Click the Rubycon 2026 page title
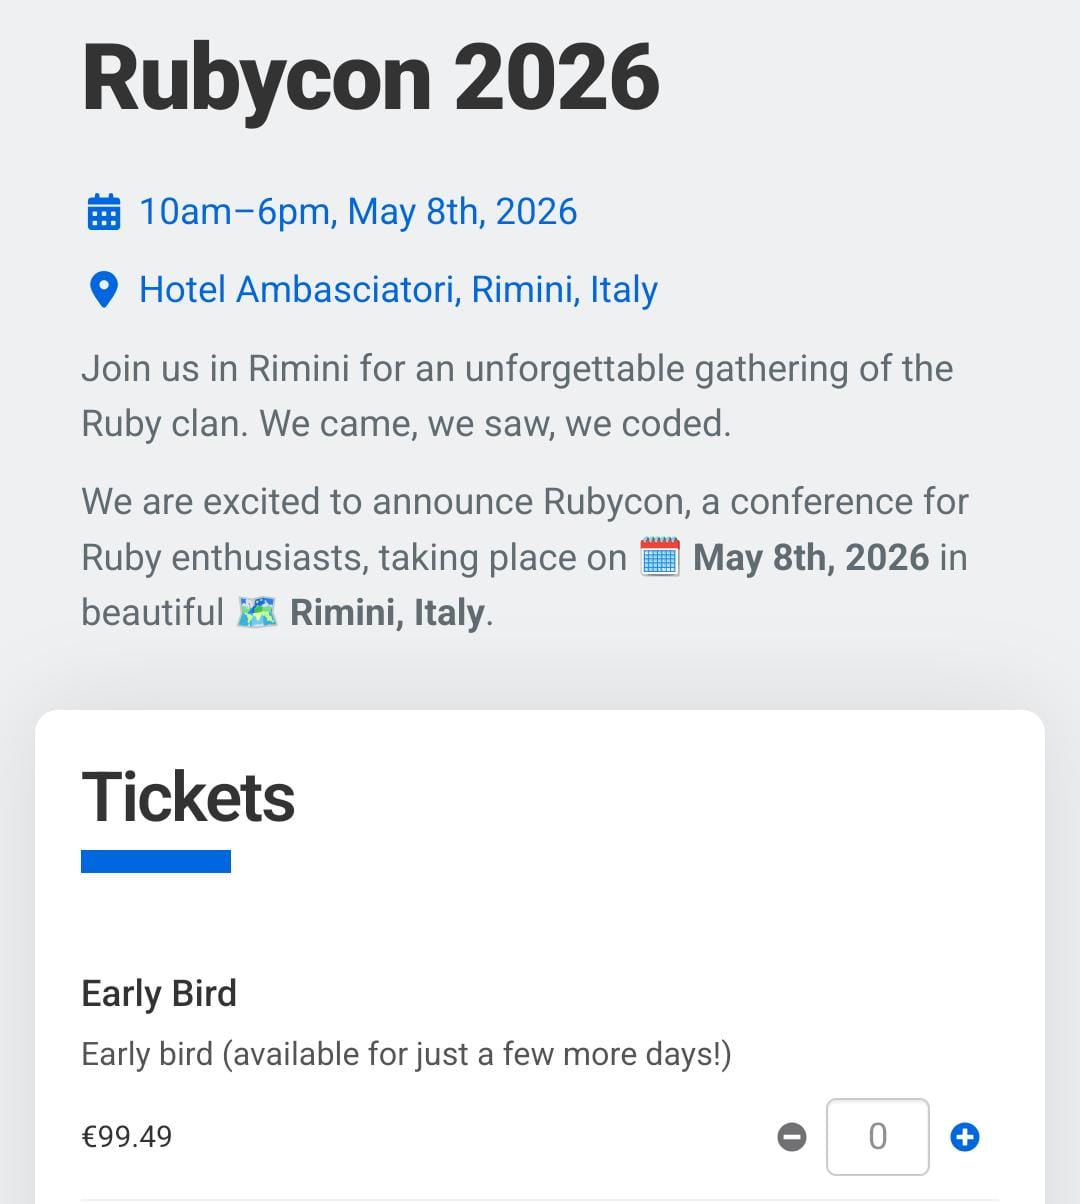Image resolution: width=1080 pixels, height=1204 pixels. coord(370,78)
